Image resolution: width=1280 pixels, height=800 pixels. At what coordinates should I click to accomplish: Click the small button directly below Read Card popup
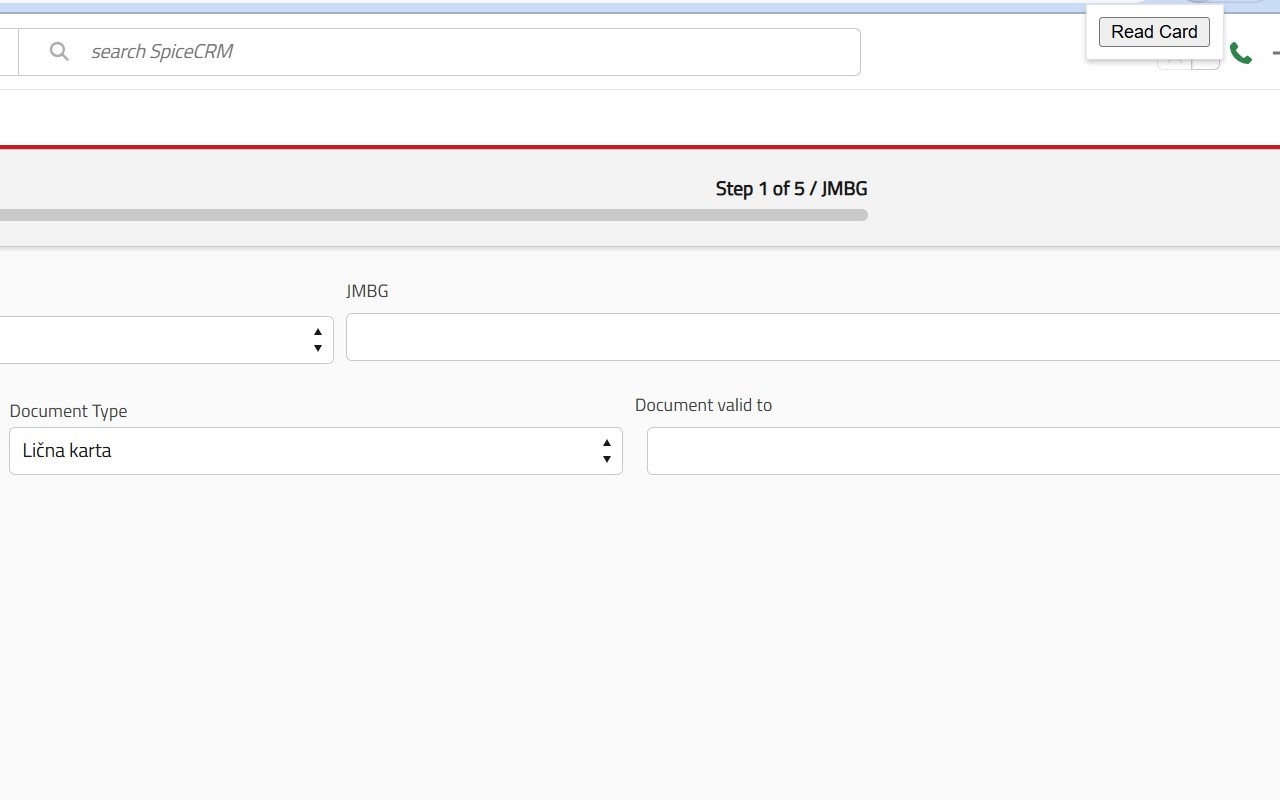(x=1173, y=63)
